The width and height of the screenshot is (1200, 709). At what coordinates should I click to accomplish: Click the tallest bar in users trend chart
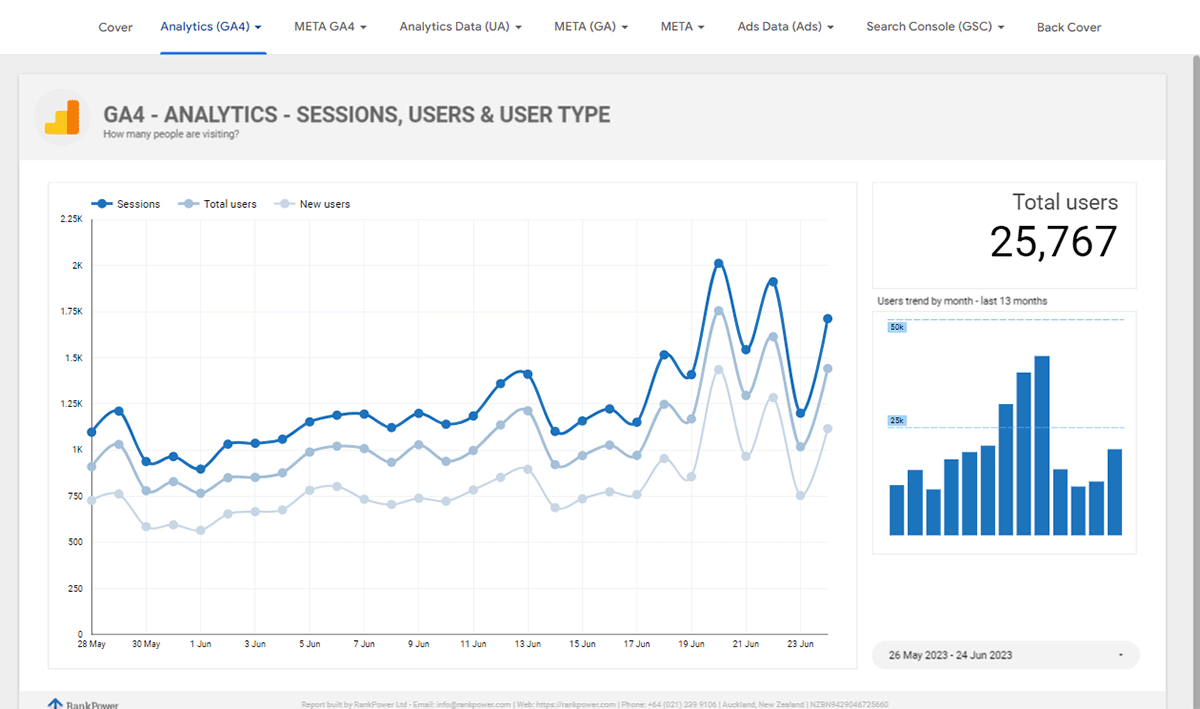[x=1042, y=445]
